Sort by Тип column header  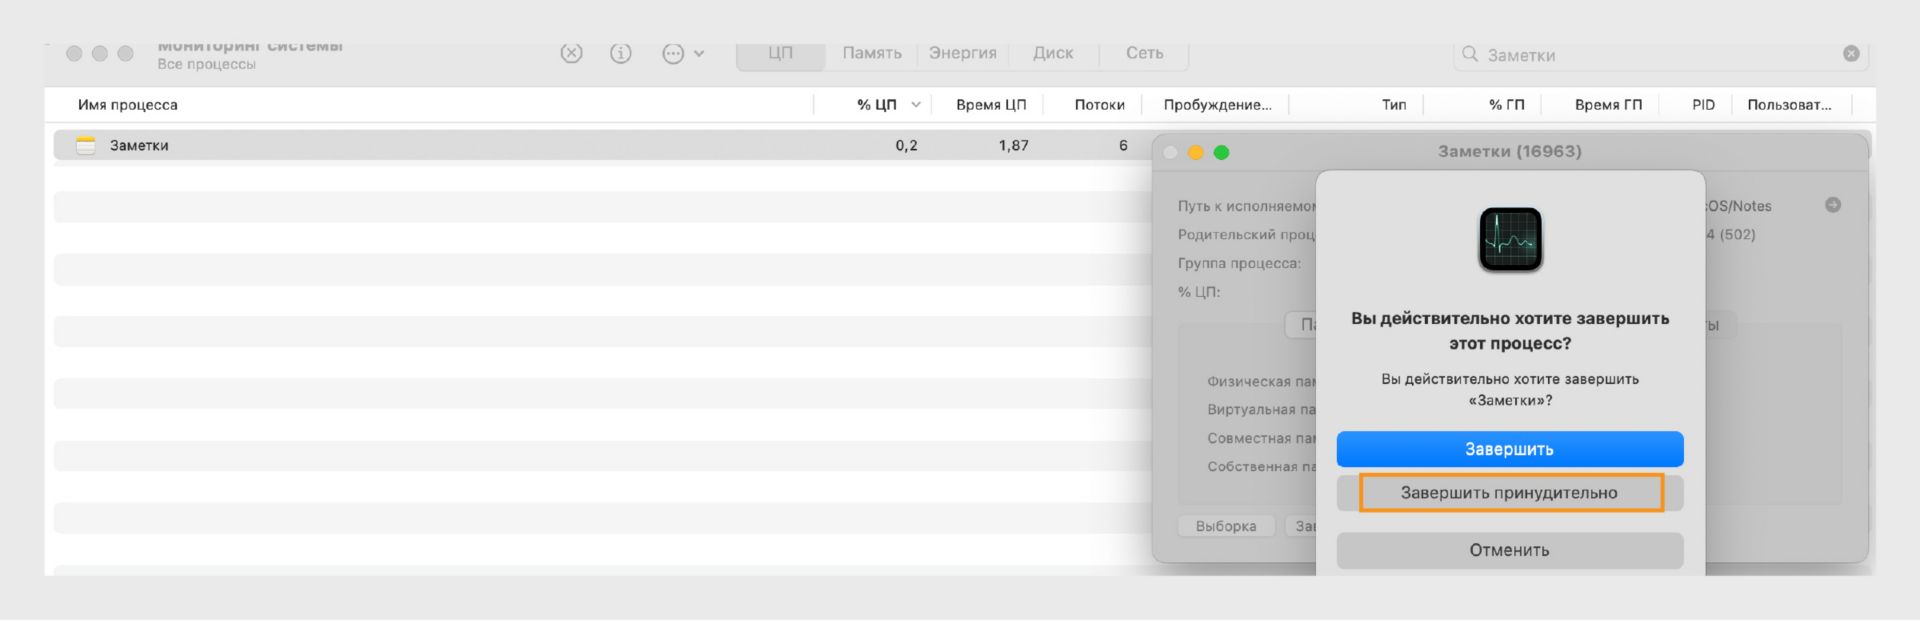(x=1394, y=105)
